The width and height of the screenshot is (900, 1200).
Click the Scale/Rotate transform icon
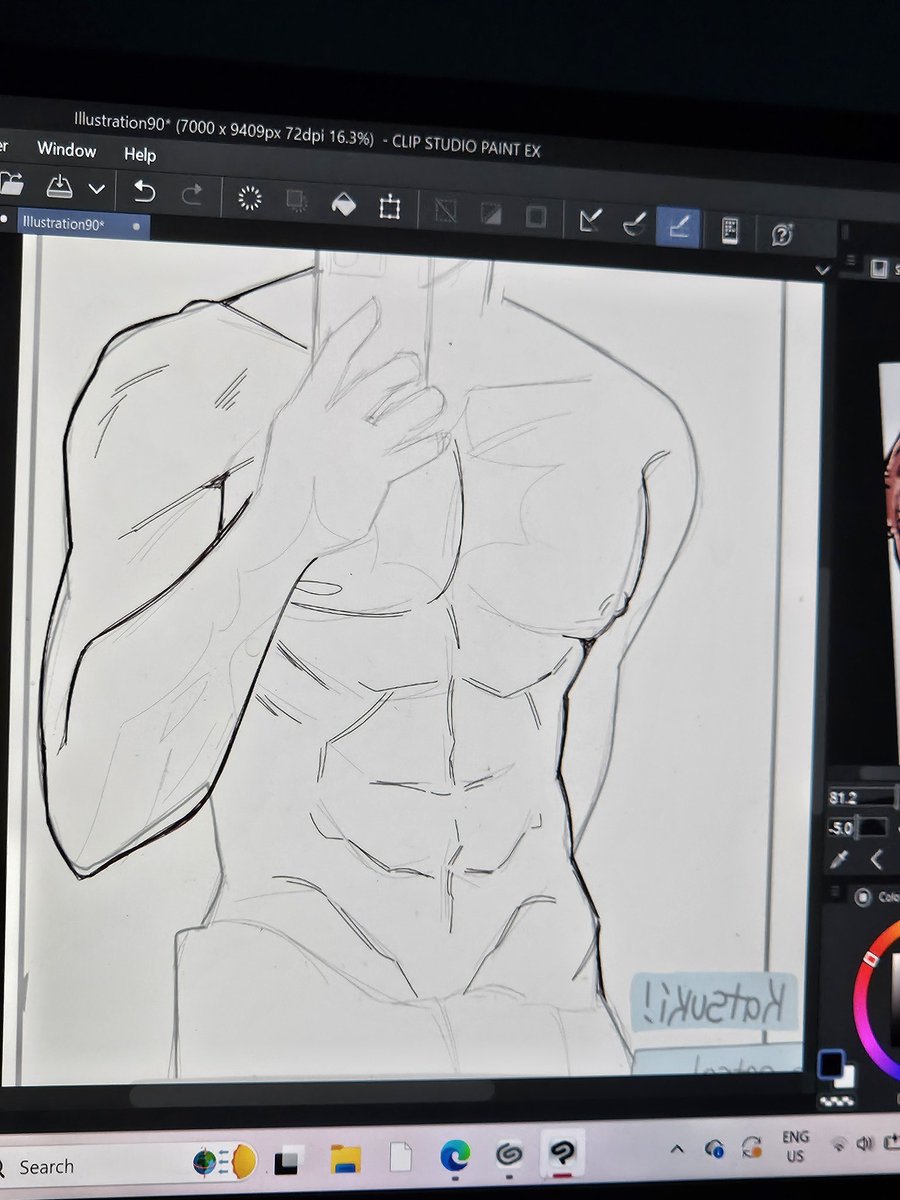389,207
